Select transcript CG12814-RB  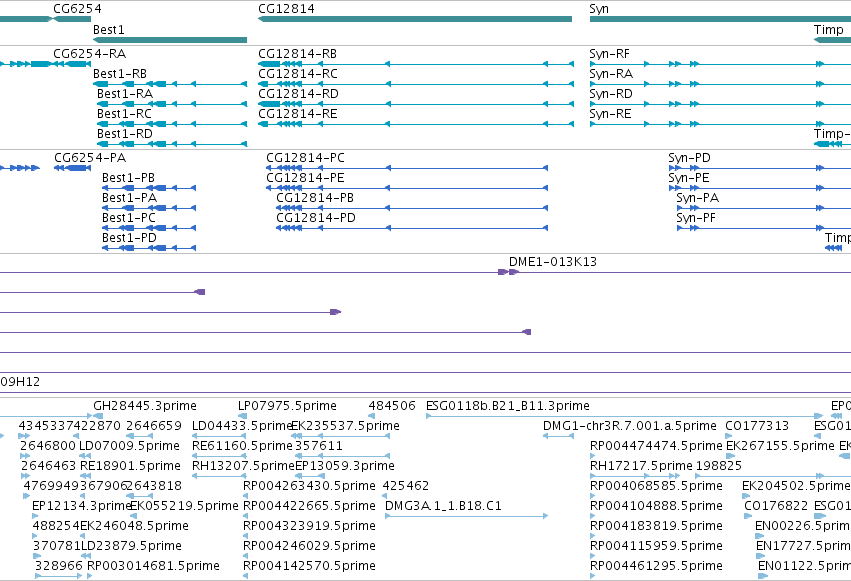click(416, 64)
